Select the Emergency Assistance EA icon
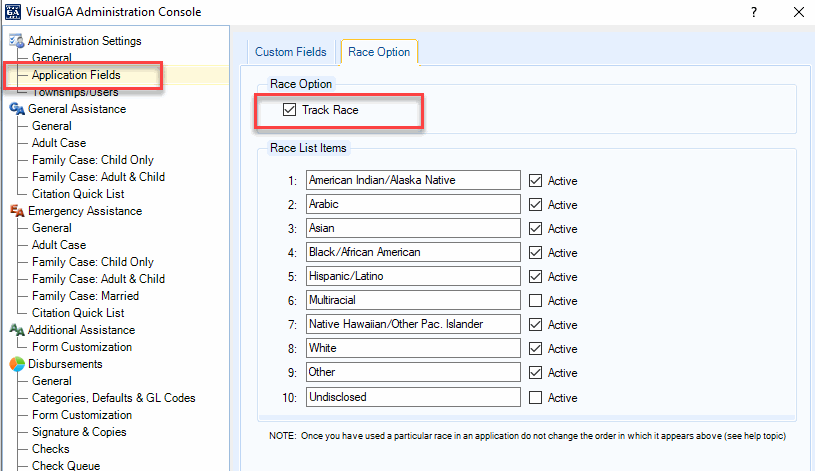This screenshot has height=471, width=815. click(x=17, y=211)
